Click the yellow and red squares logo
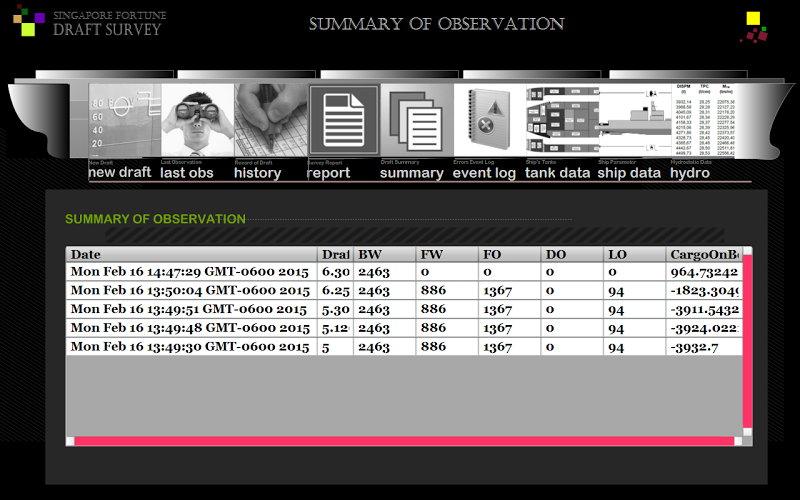 click(x=754, y=28)
